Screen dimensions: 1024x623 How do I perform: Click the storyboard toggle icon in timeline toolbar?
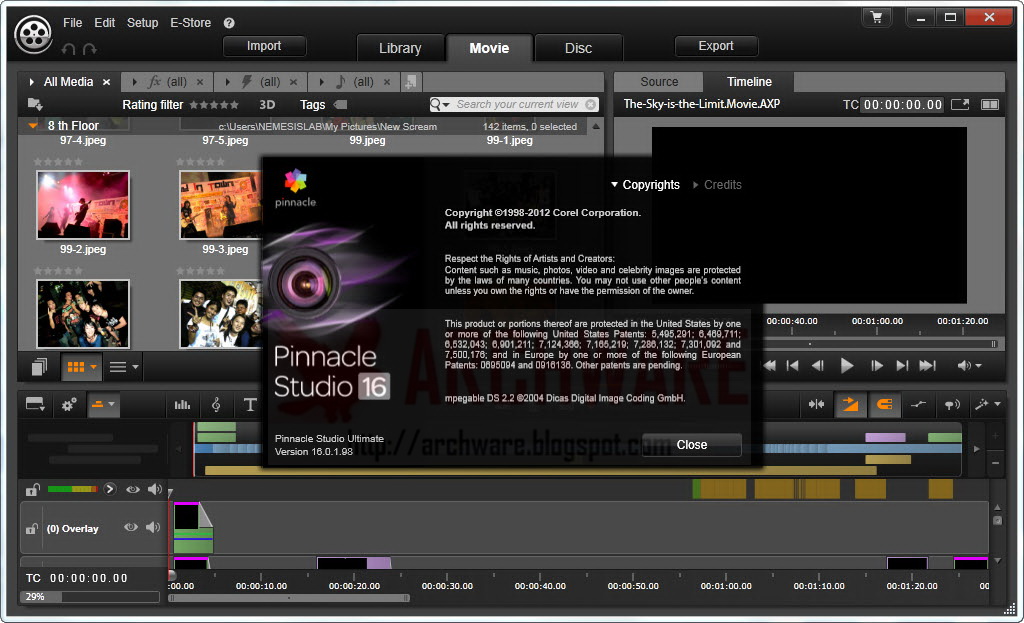35,405
